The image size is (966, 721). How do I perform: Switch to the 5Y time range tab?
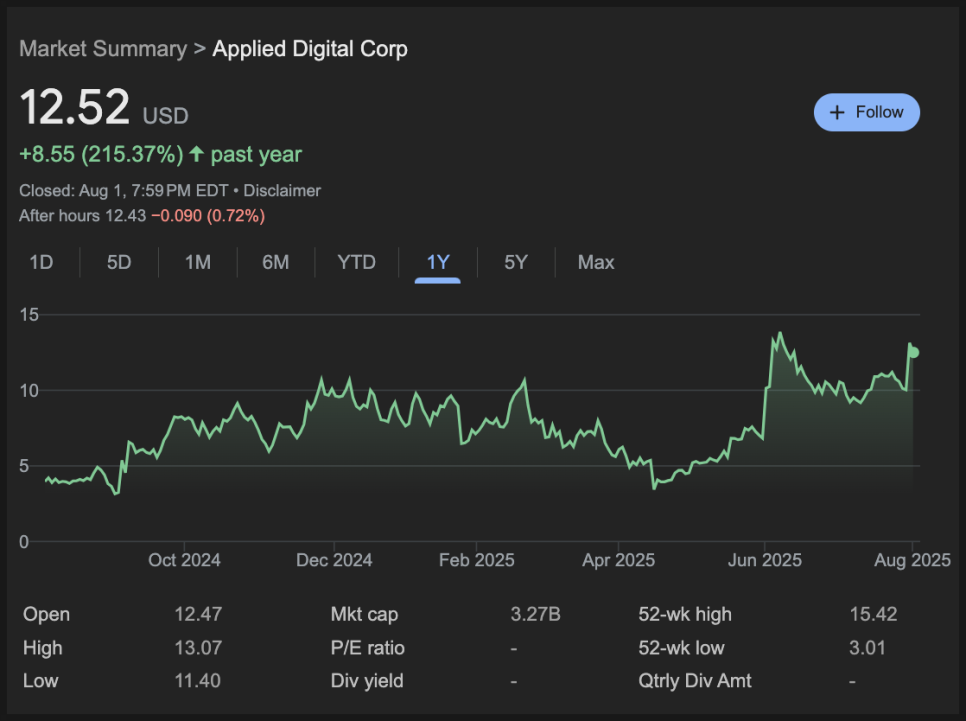(516, 263)
